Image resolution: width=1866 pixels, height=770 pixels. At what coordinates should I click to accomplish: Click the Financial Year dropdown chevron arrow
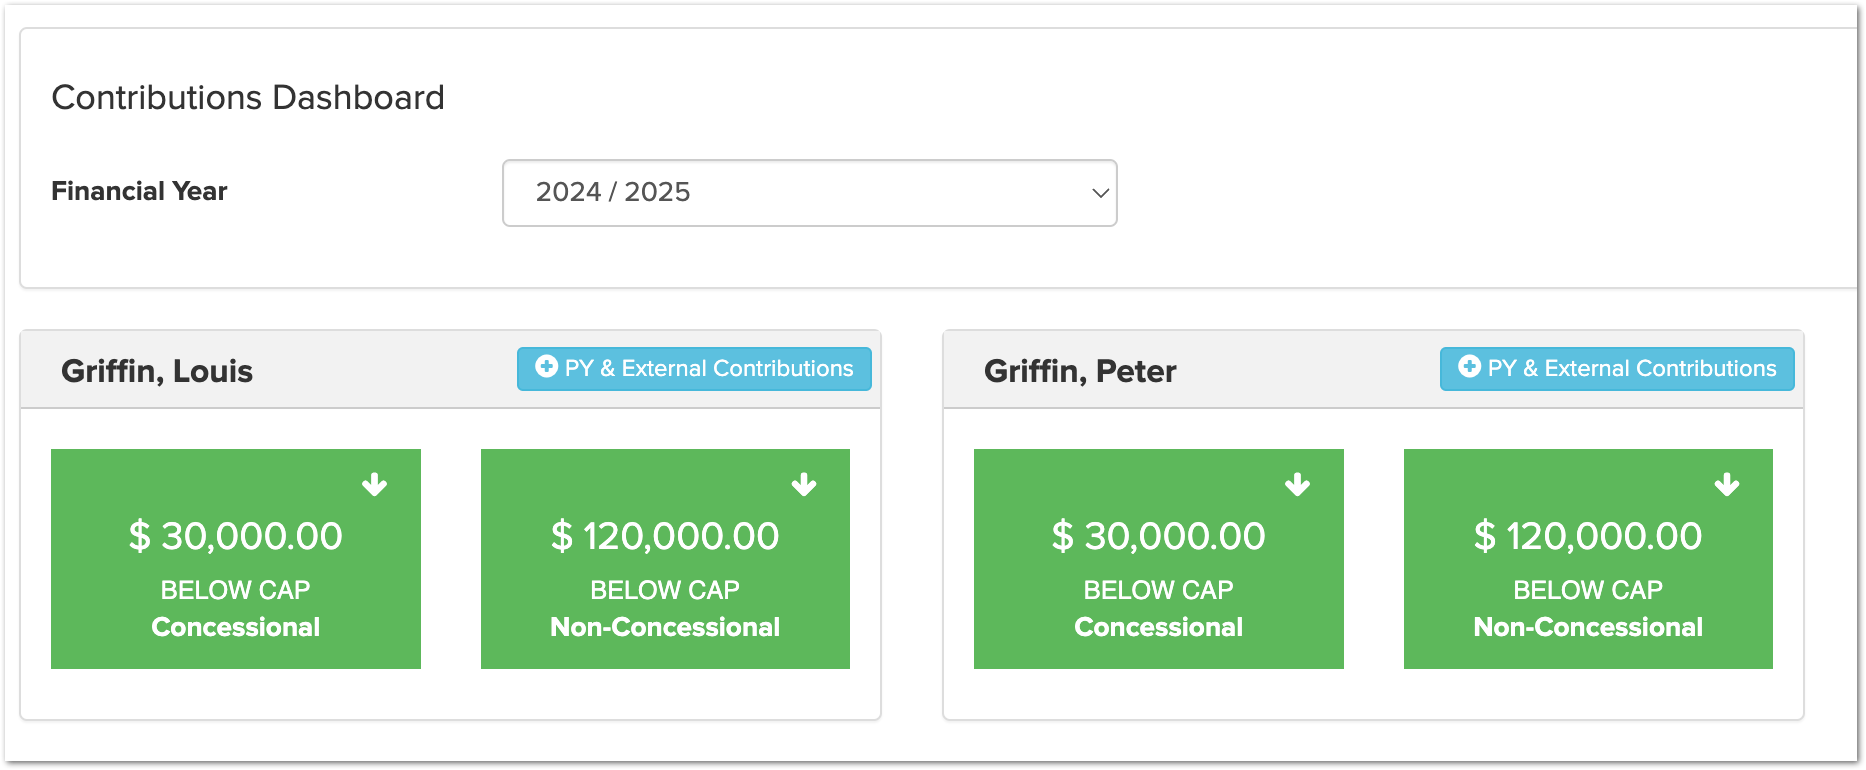(x=1100, y=193)
